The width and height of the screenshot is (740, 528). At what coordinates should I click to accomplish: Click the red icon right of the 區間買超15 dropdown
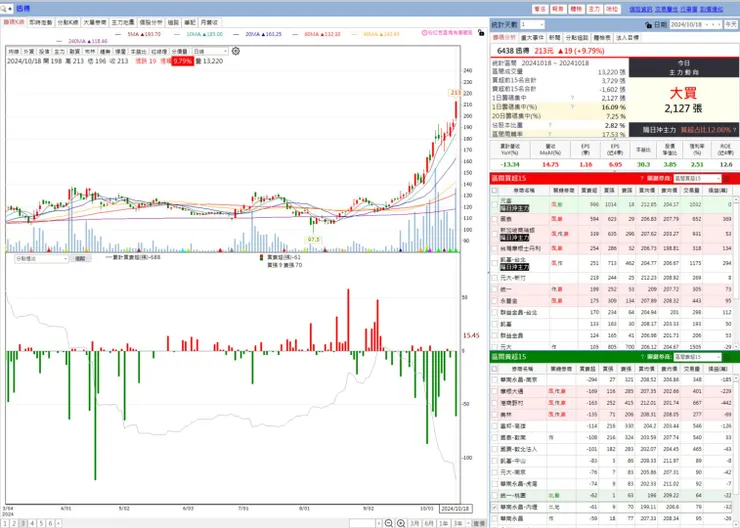pyautogui.click(x=727, y=178)
